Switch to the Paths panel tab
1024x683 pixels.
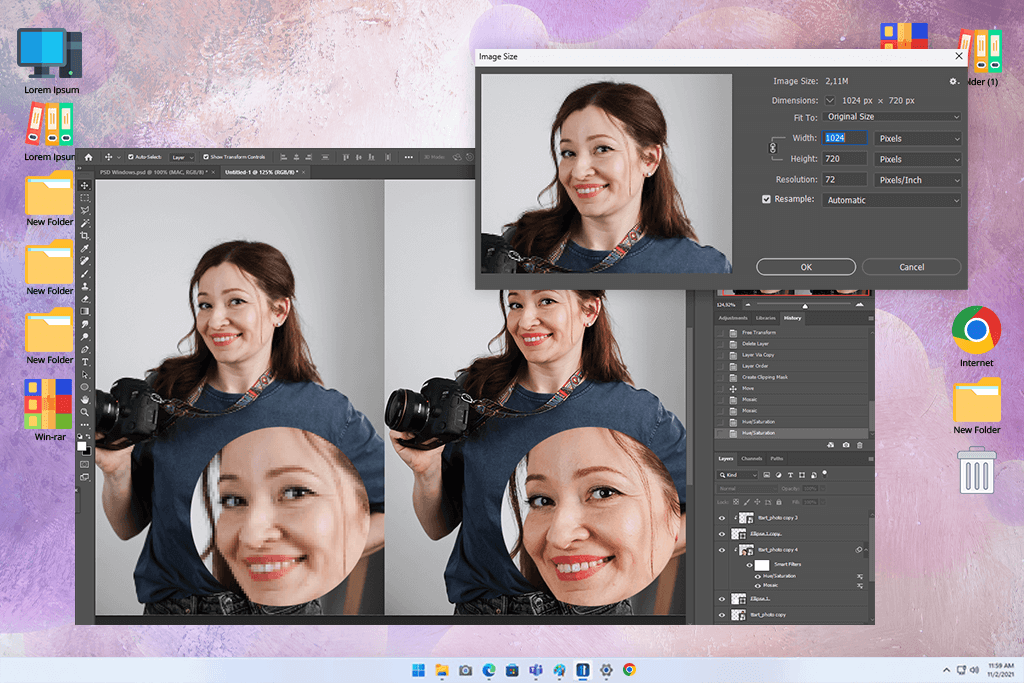tap(776, 458)
